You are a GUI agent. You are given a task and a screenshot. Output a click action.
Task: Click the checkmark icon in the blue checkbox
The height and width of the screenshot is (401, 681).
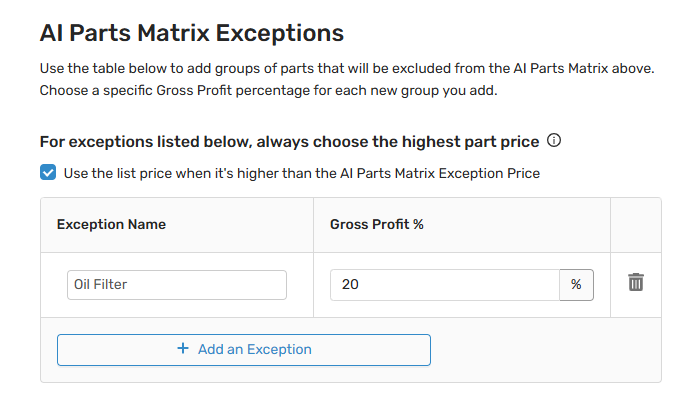(48, 172)
